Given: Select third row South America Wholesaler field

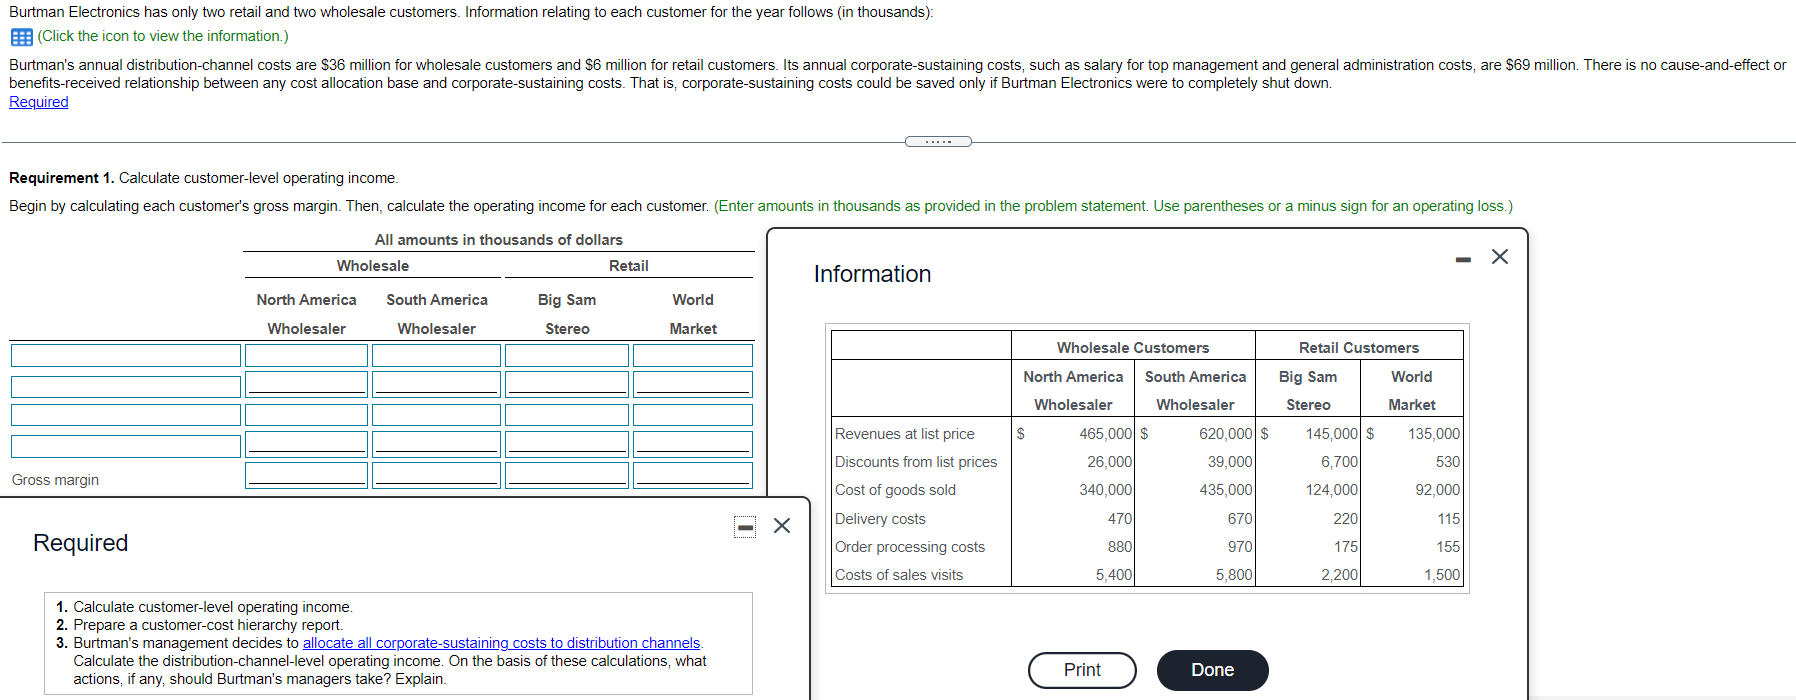Looking at the screenshot, I should (436, 415).
